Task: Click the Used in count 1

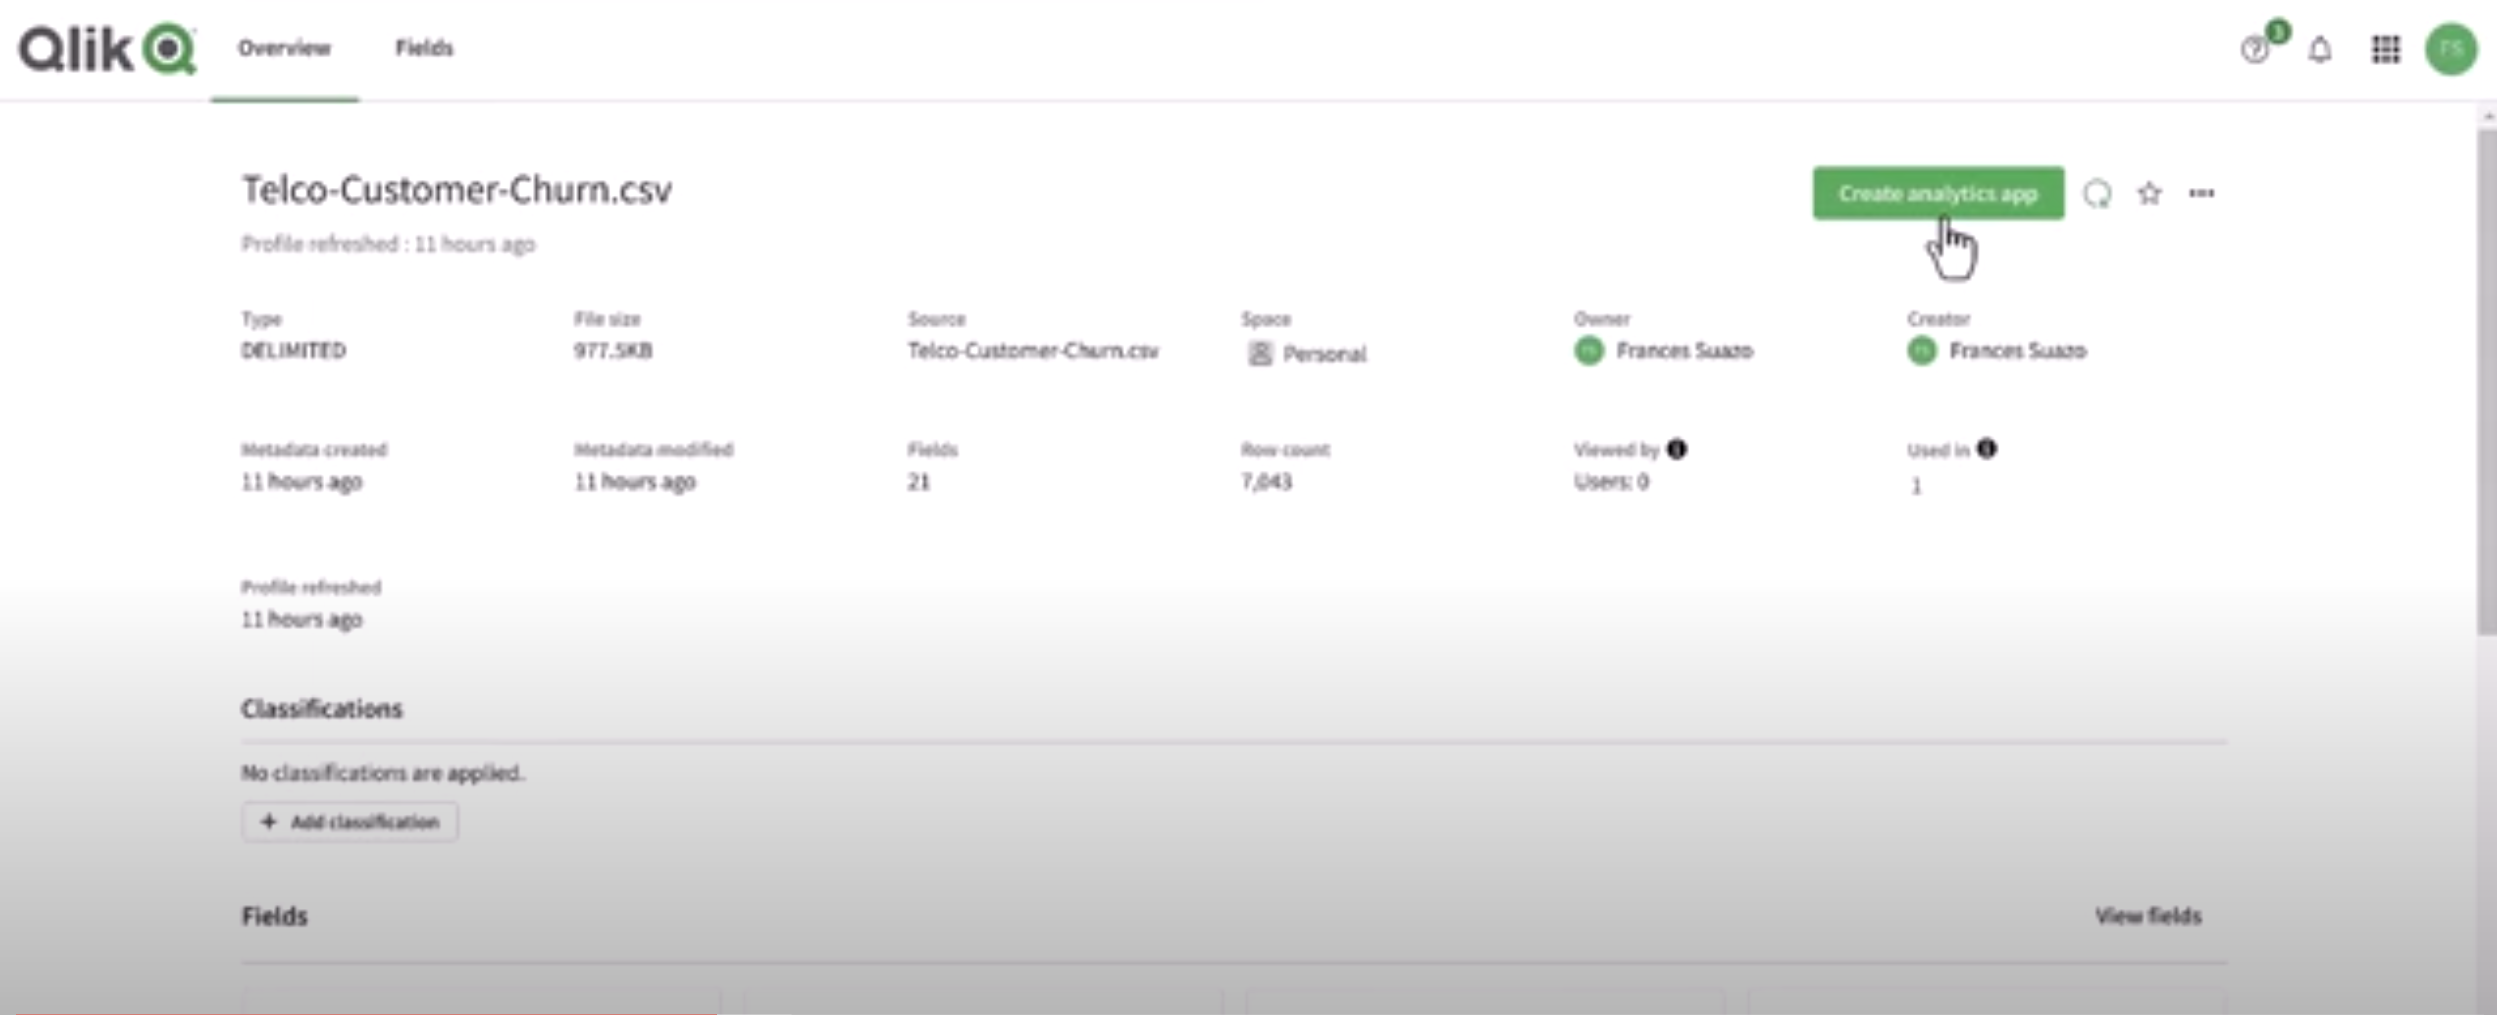Action: point(1916,486)
